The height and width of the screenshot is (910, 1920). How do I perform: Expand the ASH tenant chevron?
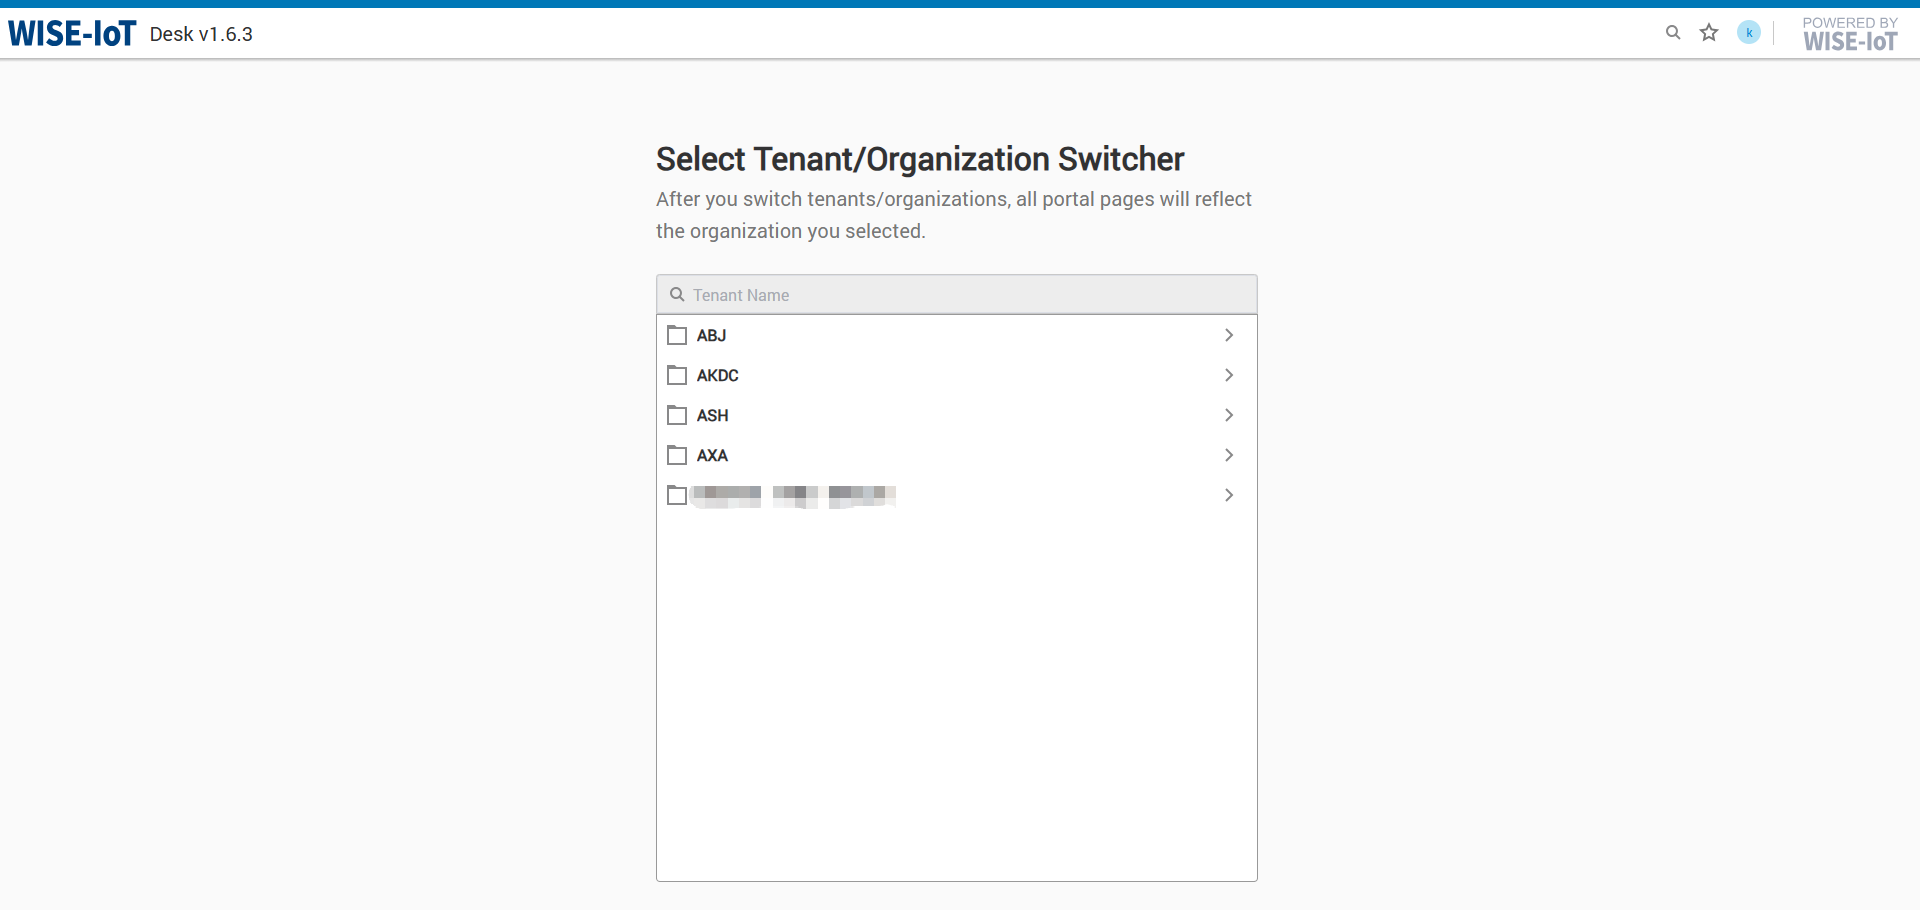pyautogui.click(x=1229, y=415)
